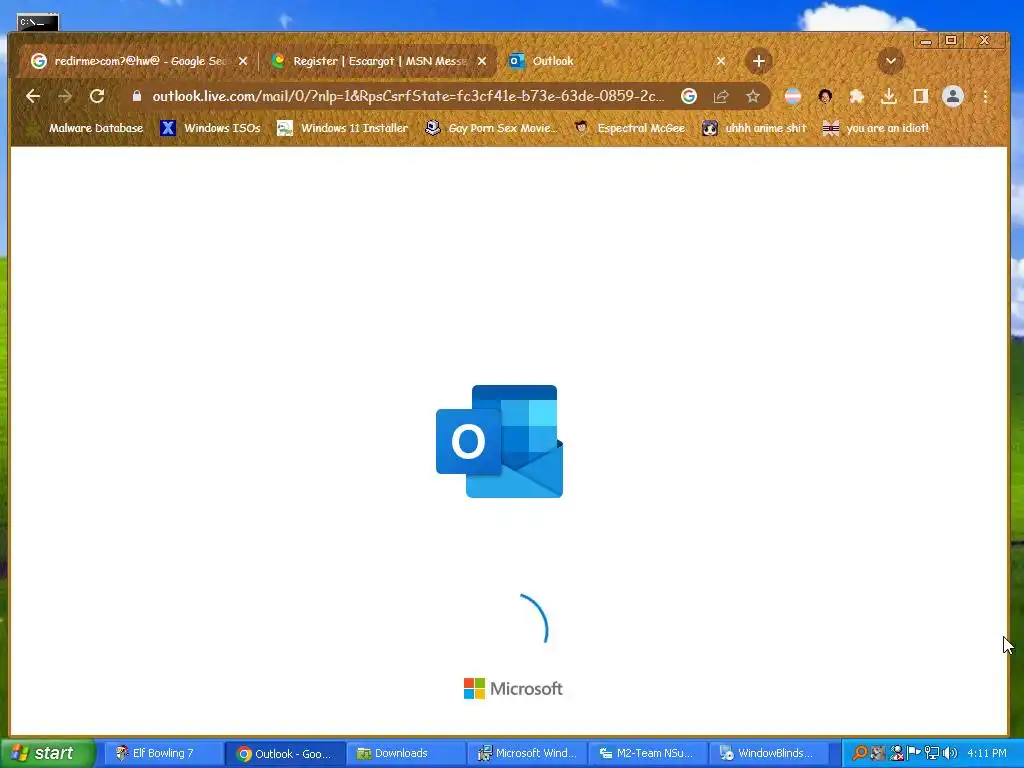
Task: Click the network connection tray icon
Action: (x=933, y=754)
